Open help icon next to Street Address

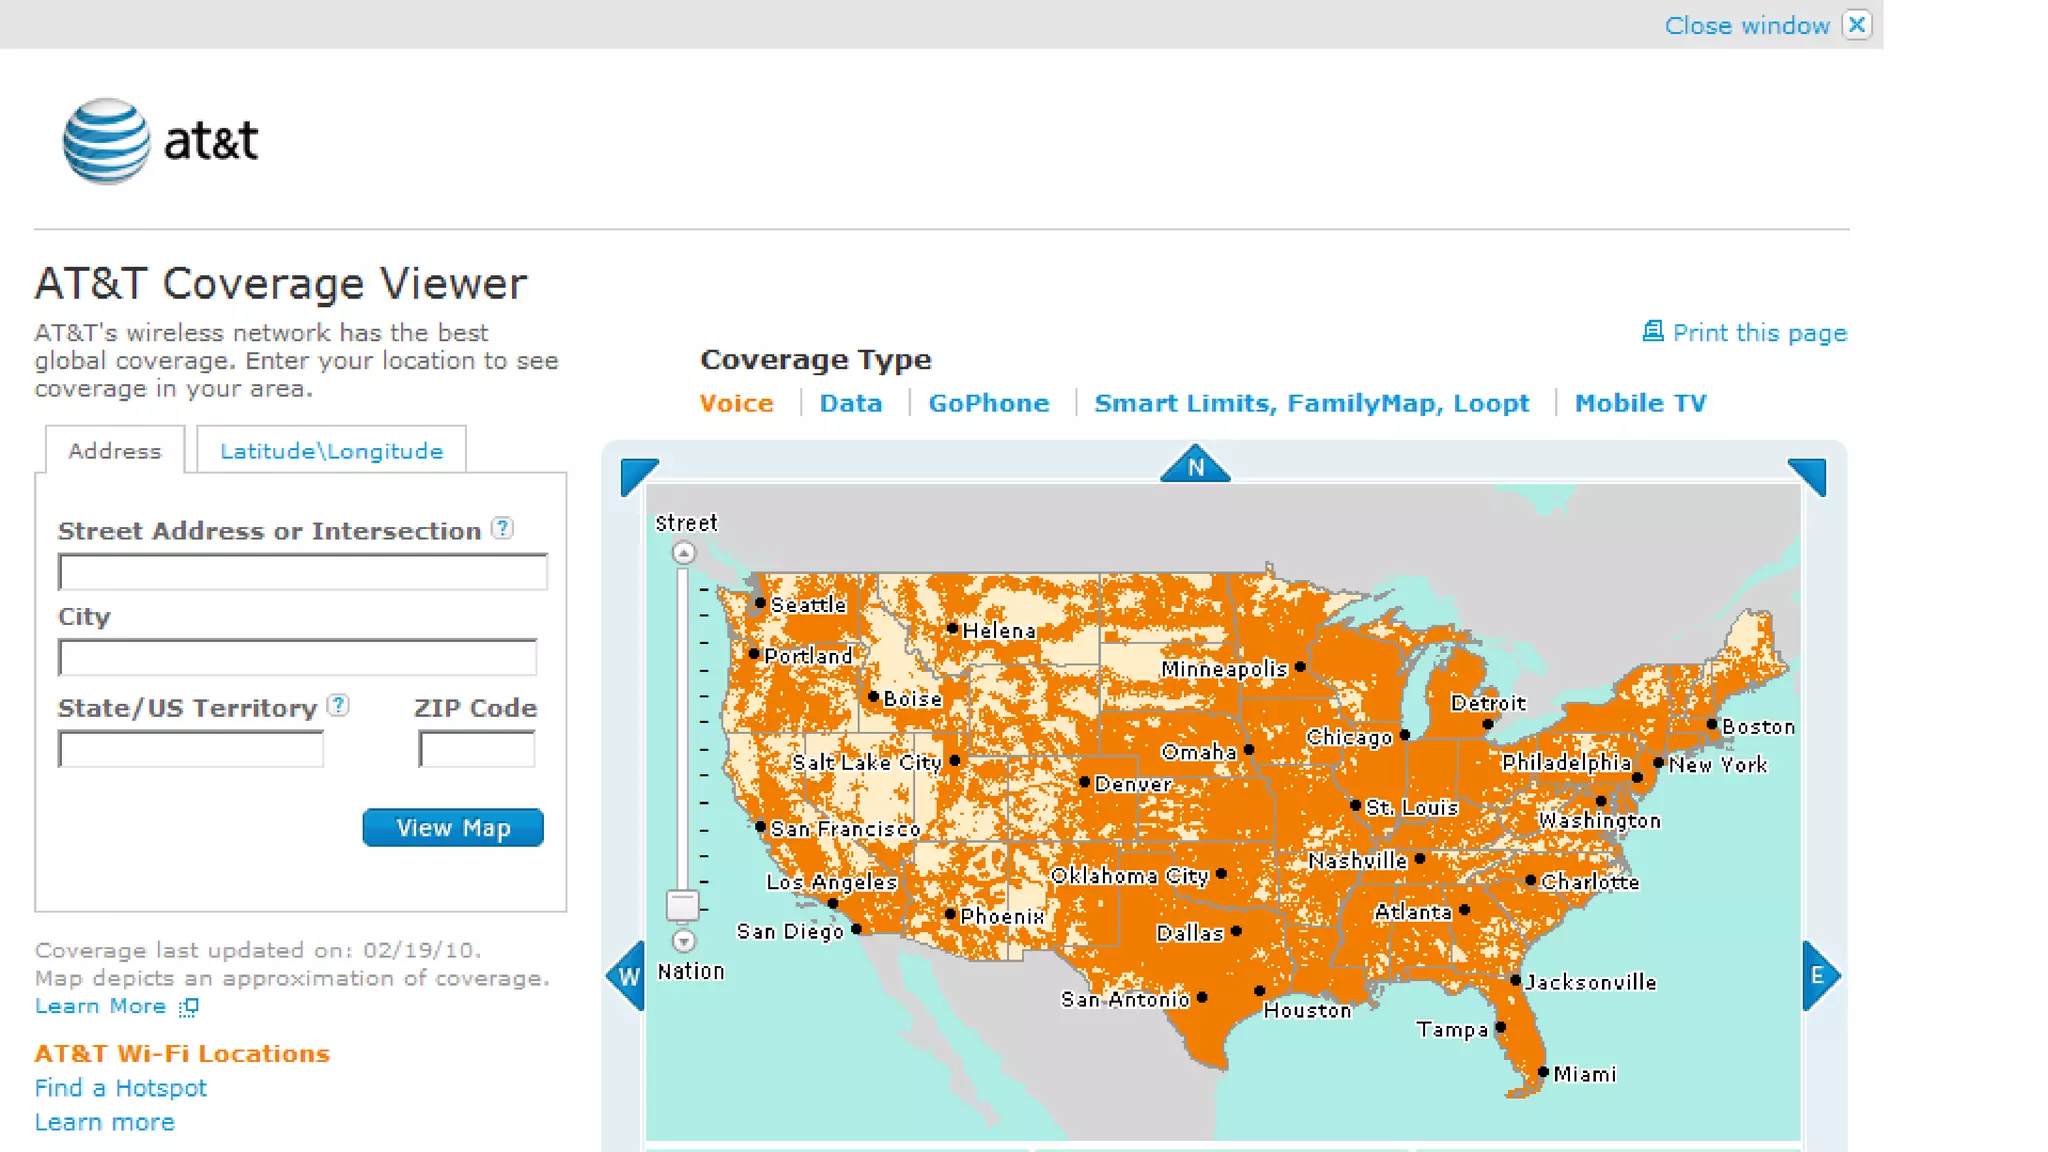click(x=503, y=528)
